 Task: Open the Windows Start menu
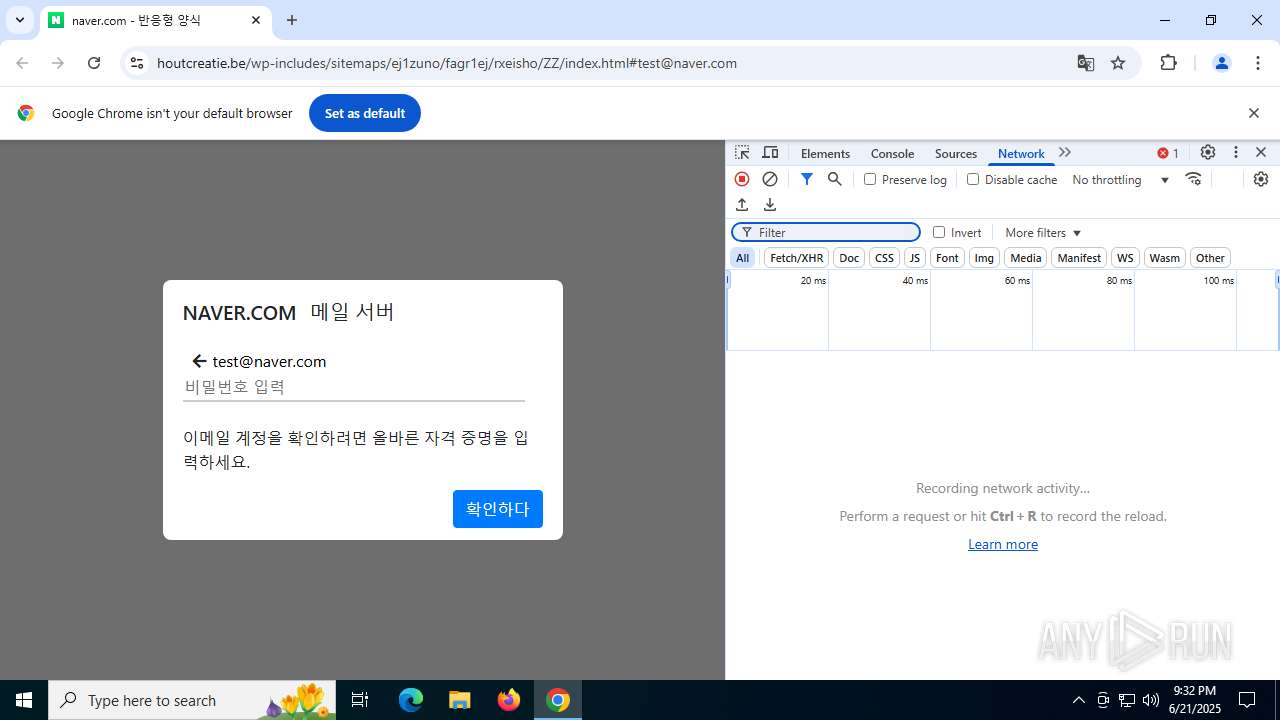(24, 700)
